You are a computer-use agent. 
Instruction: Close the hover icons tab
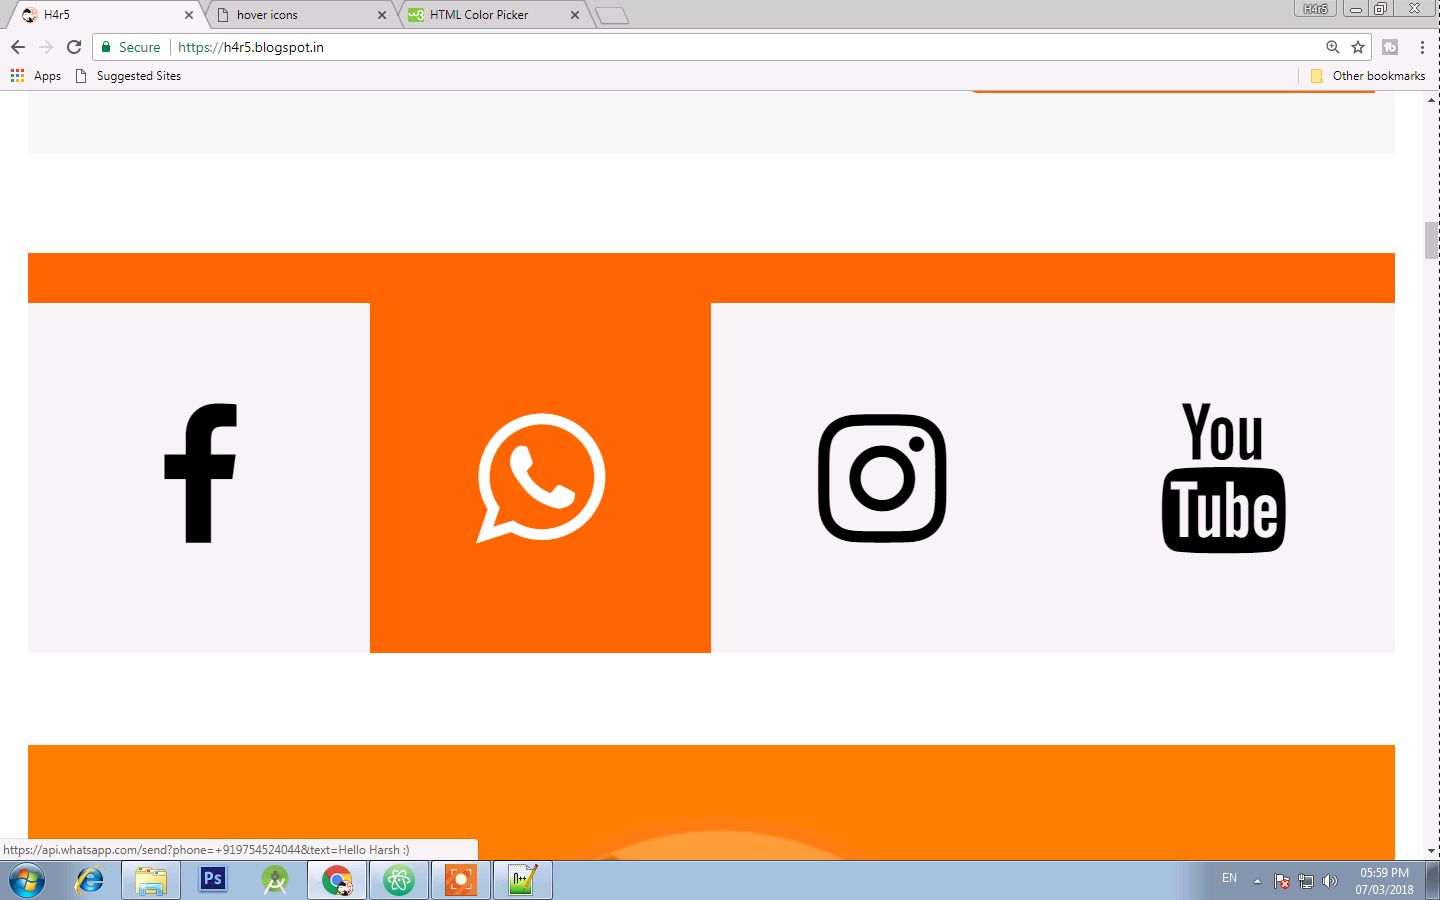382,15
